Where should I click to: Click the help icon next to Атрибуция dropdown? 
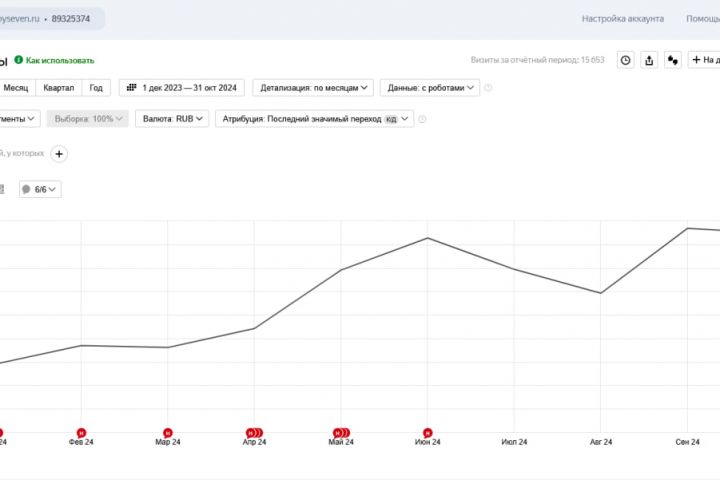click(x=422, y=119)
